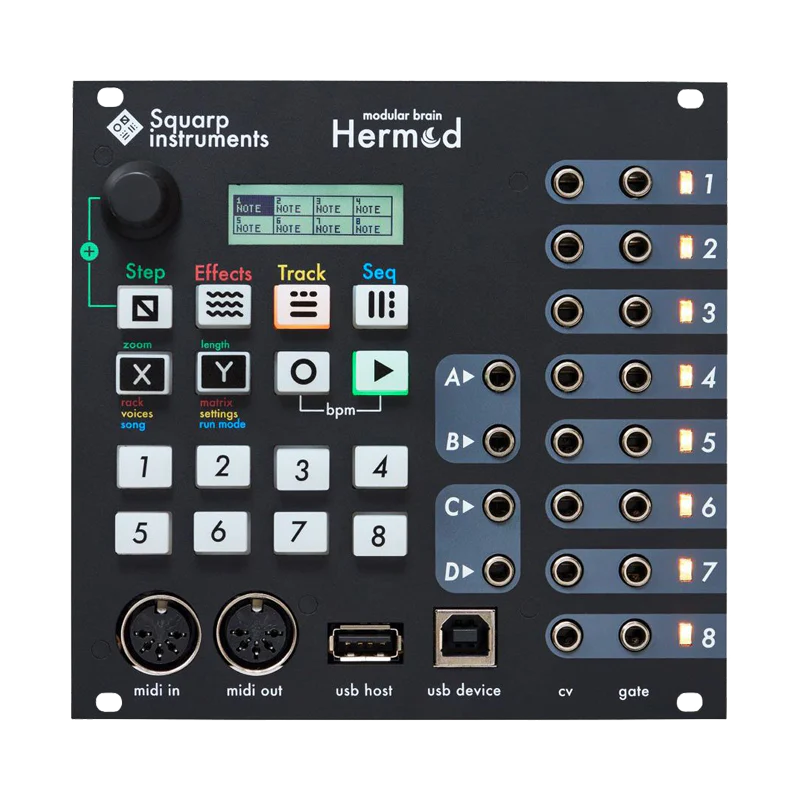Select track pad number 1
Viewport: 800px width, 800px height.
point(144,466)
